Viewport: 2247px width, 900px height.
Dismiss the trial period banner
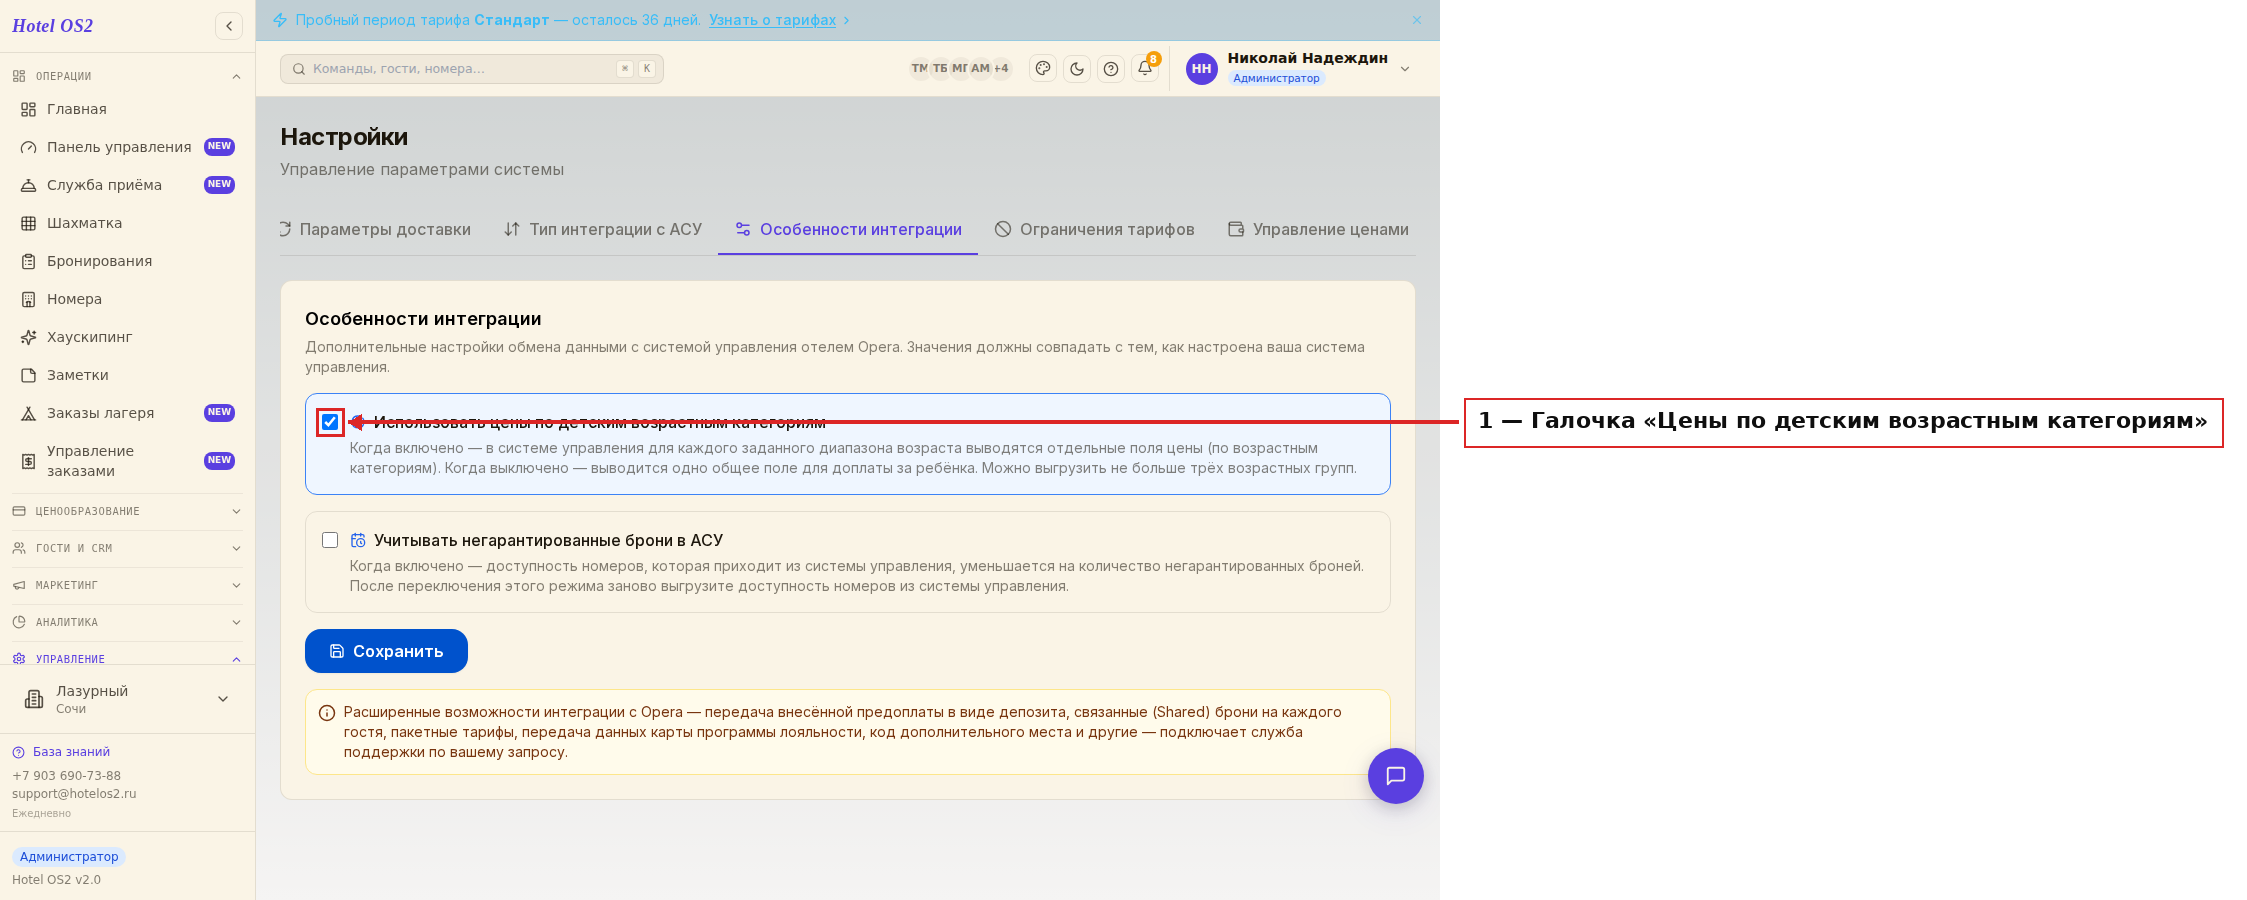1417,20
